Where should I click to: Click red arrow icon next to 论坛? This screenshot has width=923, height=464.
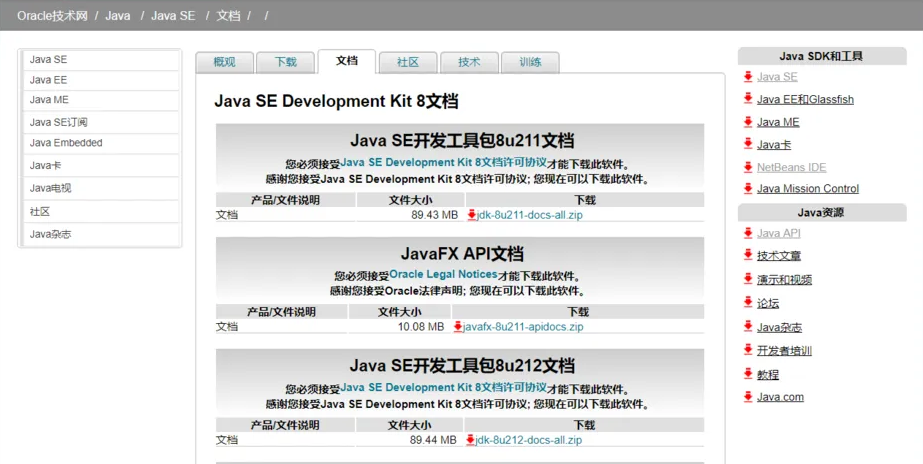748,302
